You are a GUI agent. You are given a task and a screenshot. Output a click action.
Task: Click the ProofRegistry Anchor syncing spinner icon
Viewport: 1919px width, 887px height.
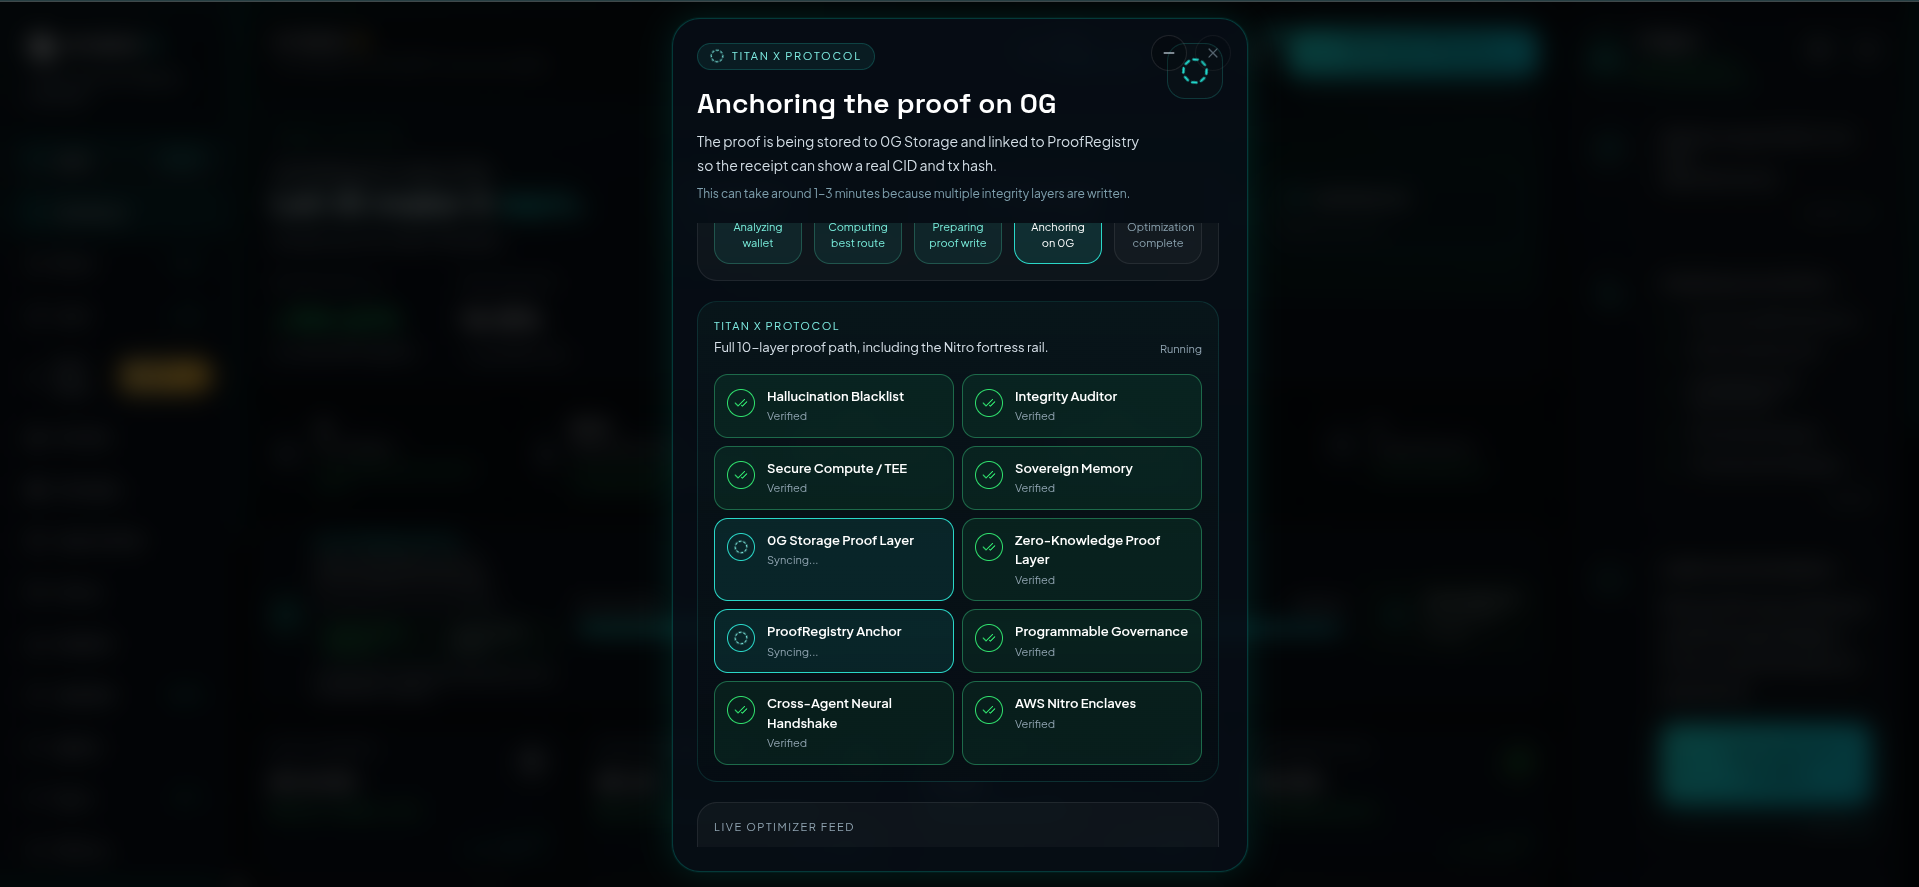741,638
